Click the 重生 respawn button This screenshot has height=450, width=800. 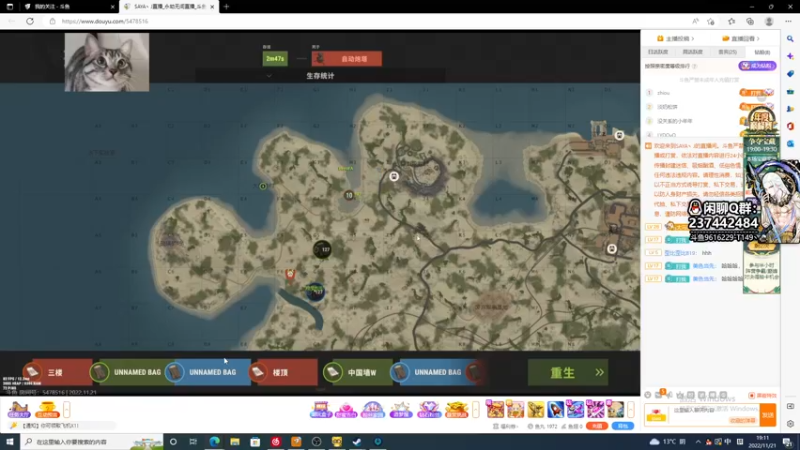(x=567, y=372)
